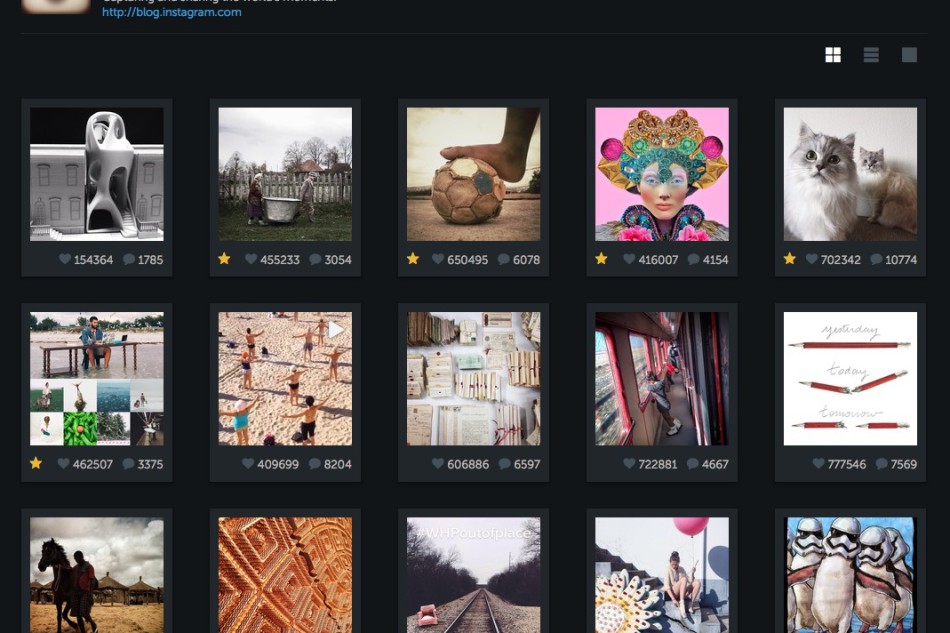The image size is (950, 633).
Task: Click the heart icon next to 606886
Action: [x=438, y=463]
